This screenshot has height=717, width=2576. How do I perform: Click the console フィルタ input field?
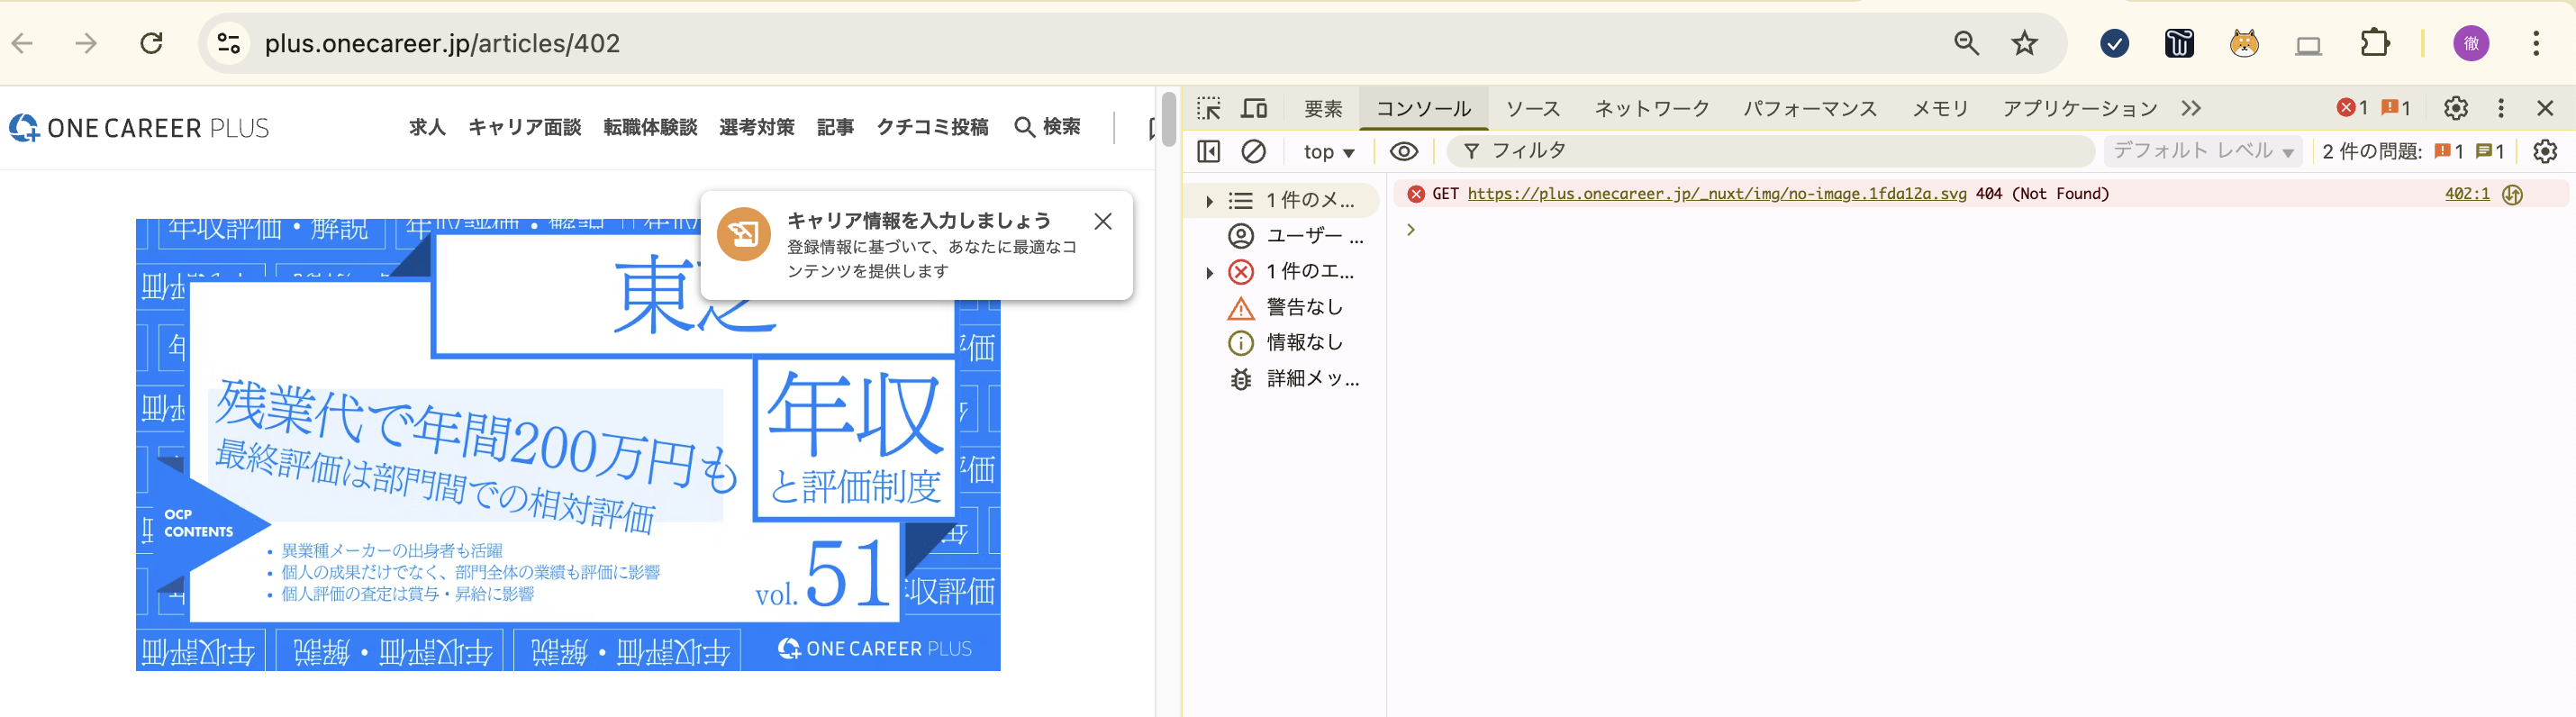coord(1780,151)
